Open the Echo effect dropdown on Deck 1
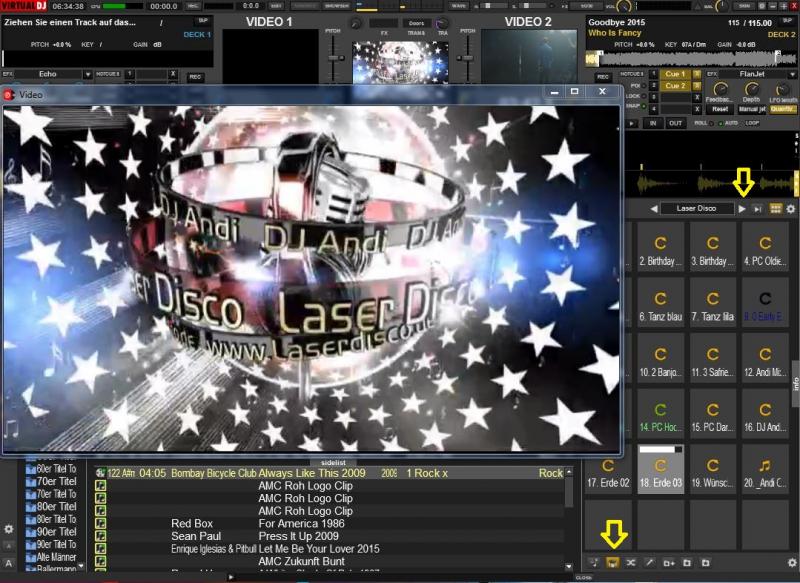800x583 pixels. pyautogui.click(x=88, y=74)
